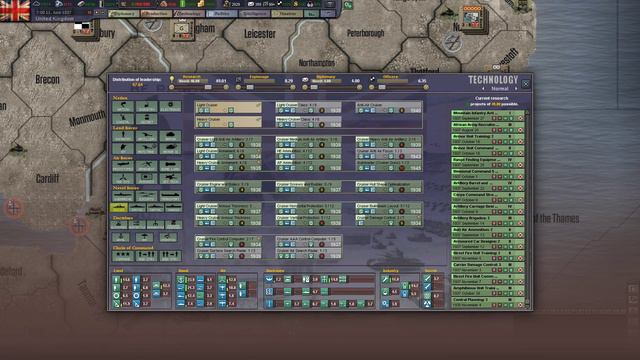Select the Armoured Car Designs project row
Image resolution: width=640 pixels, height=360 pixels.
pyautogui.click(x=487, y=244)
